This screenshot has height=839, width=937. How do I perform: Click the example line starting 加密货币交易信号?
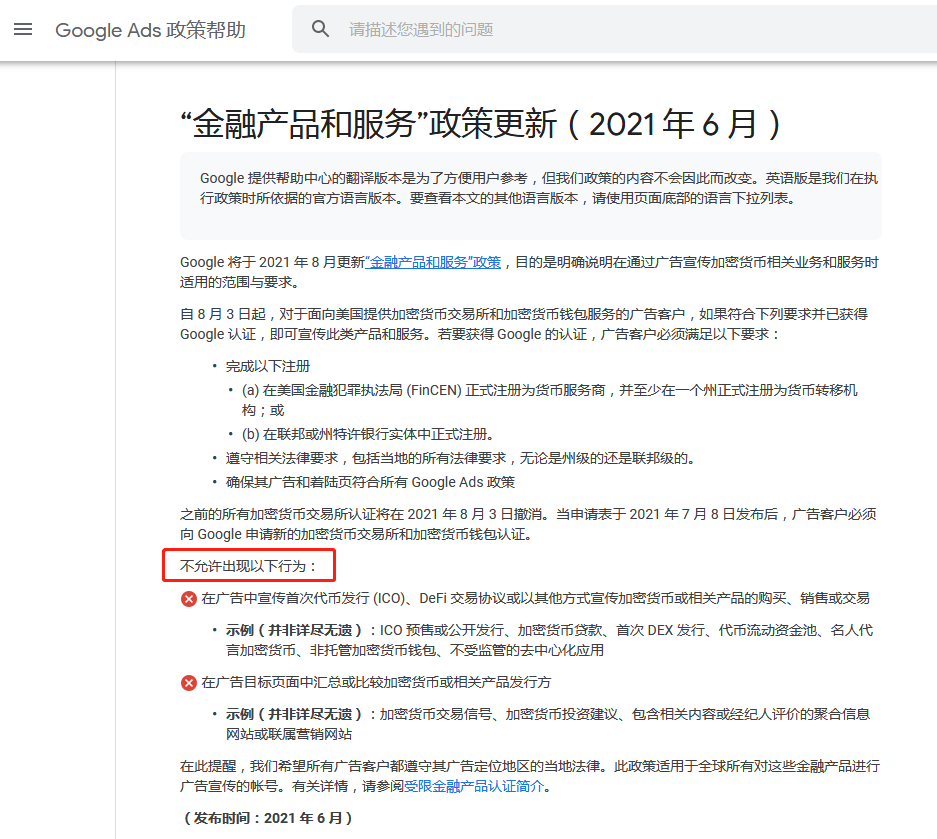tap(547, 724)
